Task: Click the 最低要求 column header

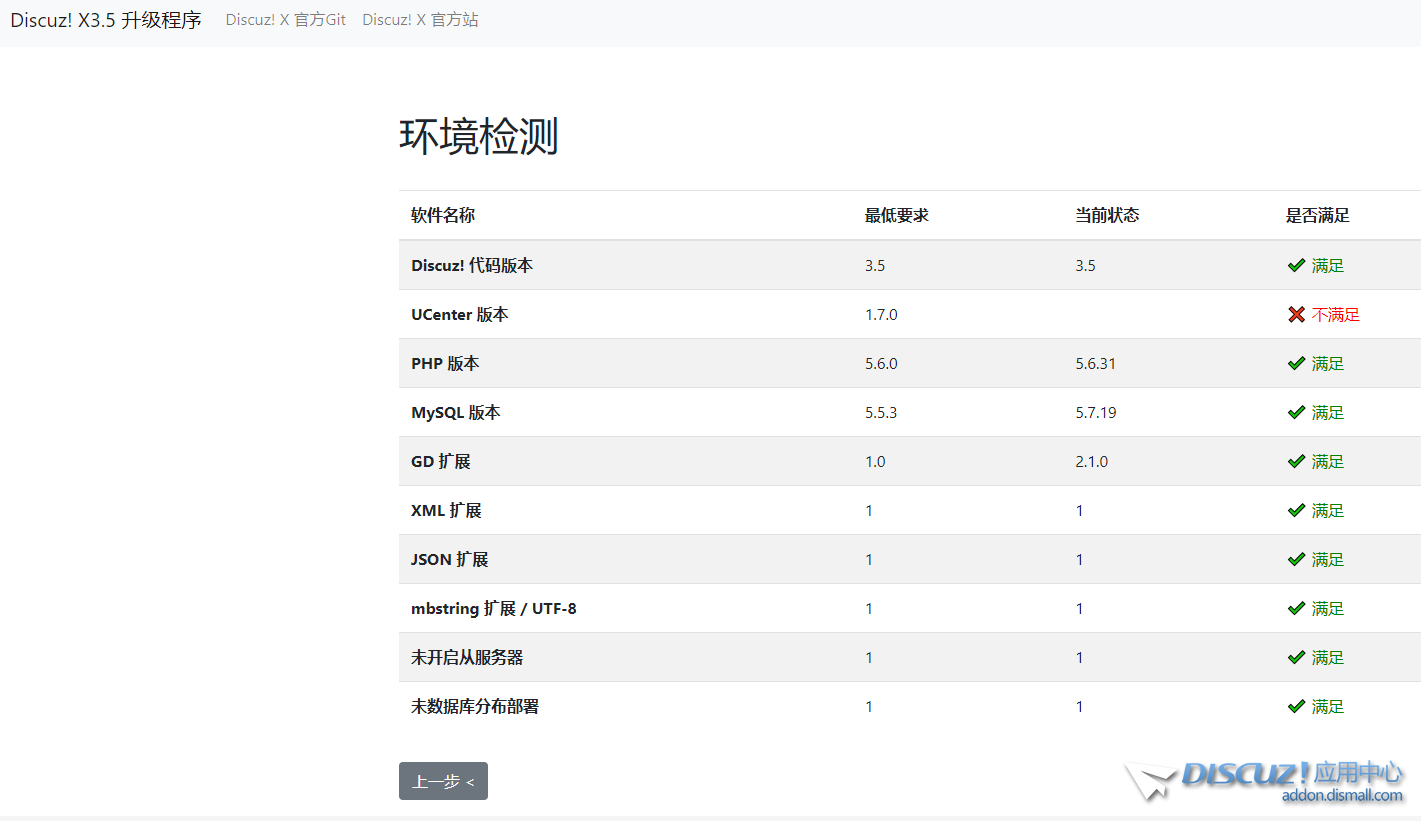Action: tap(897, 215)
